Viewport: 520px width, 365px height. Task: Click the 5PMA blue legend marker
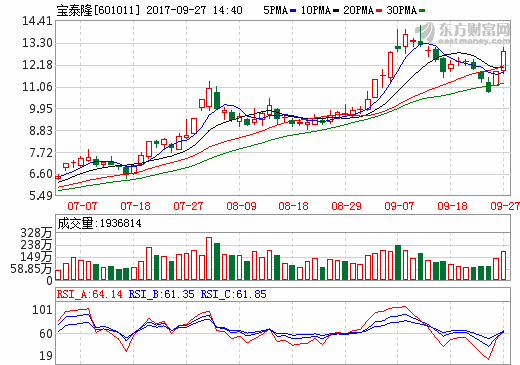pos(293,11)
